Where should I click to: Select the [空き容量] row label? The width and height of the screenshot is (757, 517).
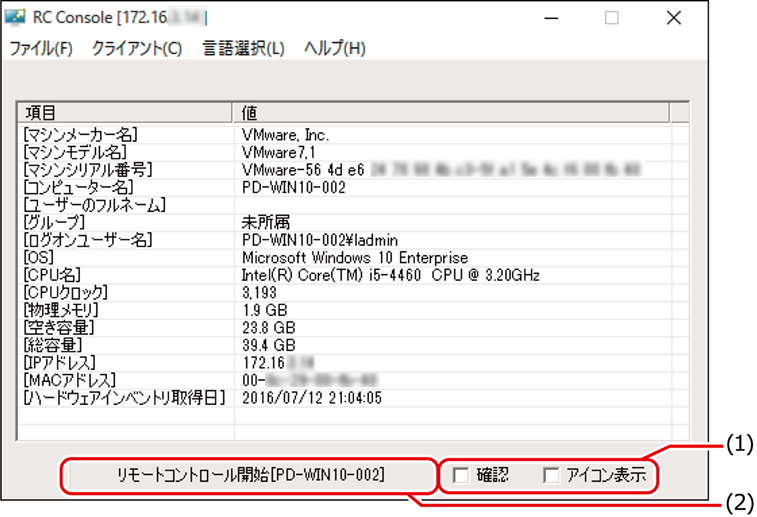click(59, 328)
